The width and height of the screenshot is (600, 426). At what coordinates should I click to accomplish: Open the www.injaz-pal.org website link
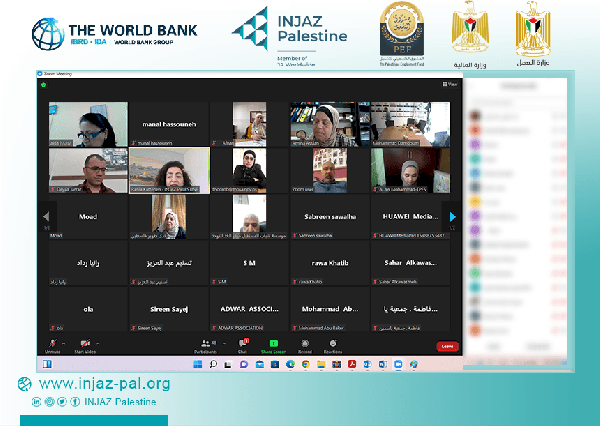point(104,384)
